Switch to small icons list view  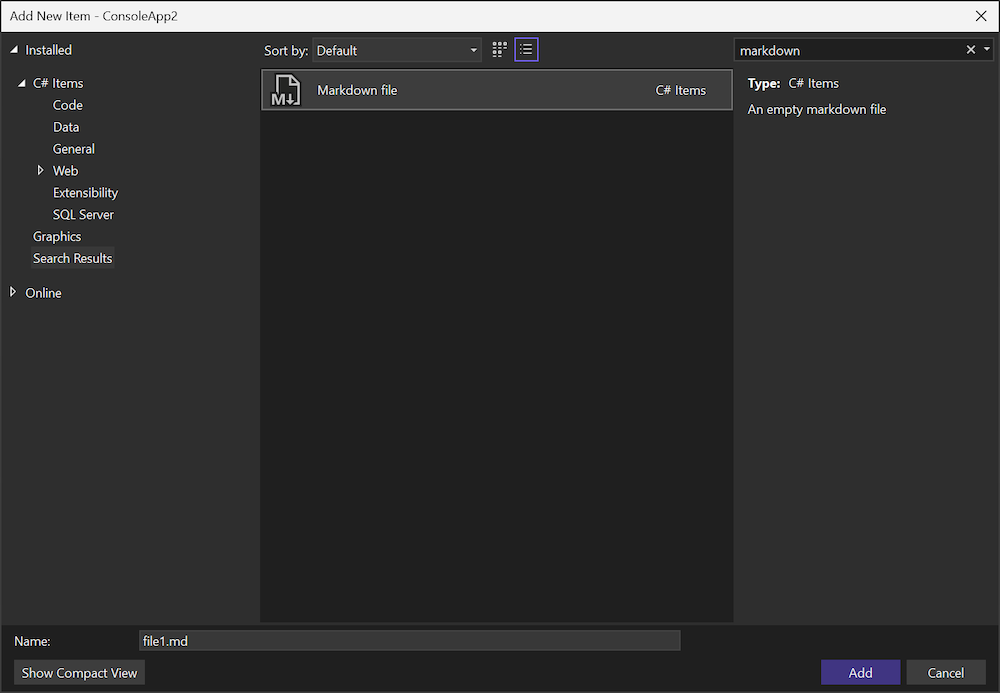click(526, 50)
